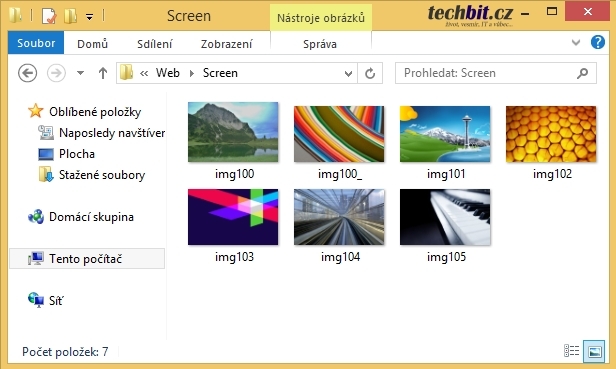Click the Nástroje obrázků contextual tab
Screen dimensions: 616x369
coord(321,18)
